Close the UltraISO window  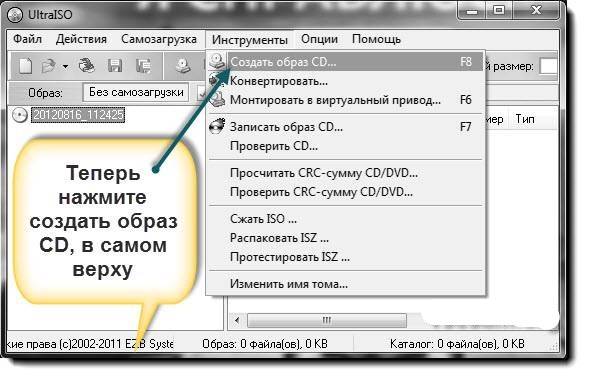pyautogui.click(x=536, y=11)
